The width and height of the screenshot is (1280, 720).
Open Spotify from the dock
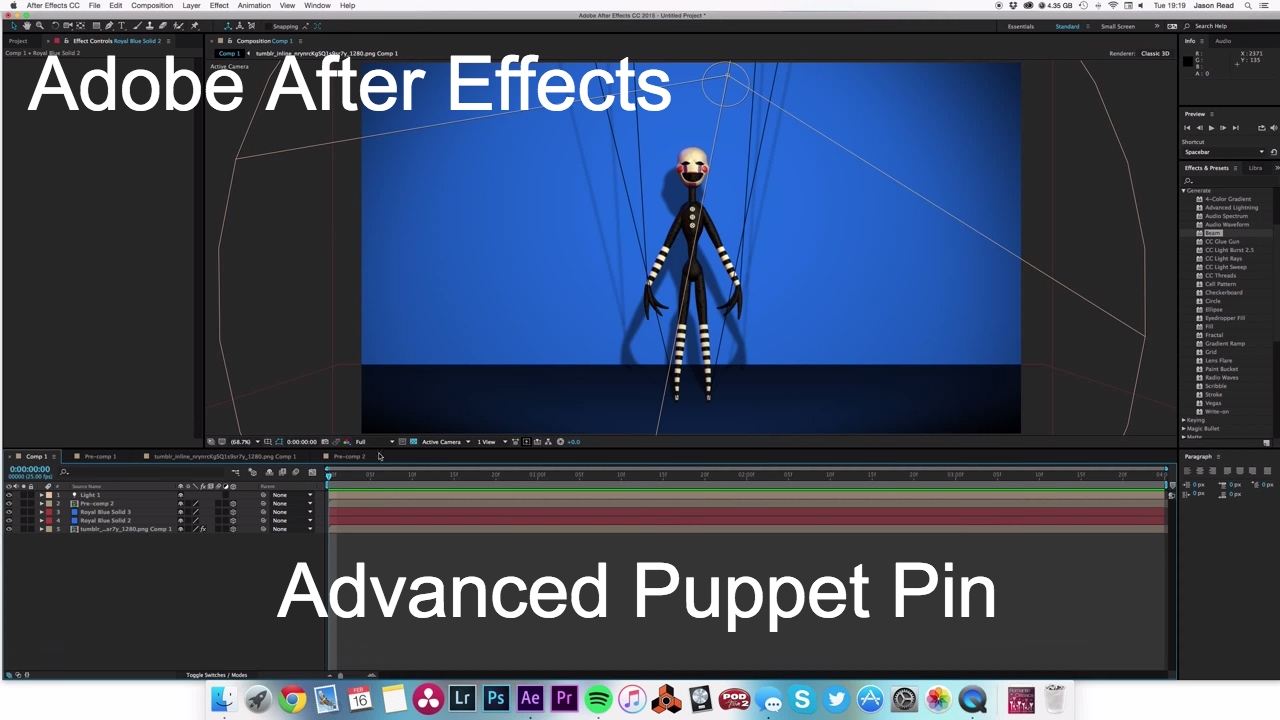point(598,699)
